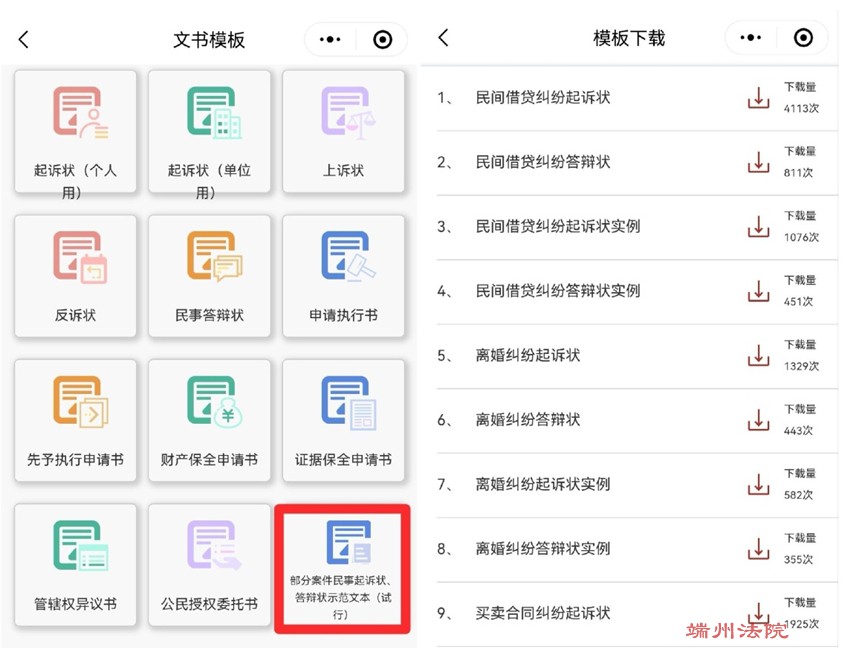Click the 模板下载 page title
The image size is (845, 648).
(629, 38)
